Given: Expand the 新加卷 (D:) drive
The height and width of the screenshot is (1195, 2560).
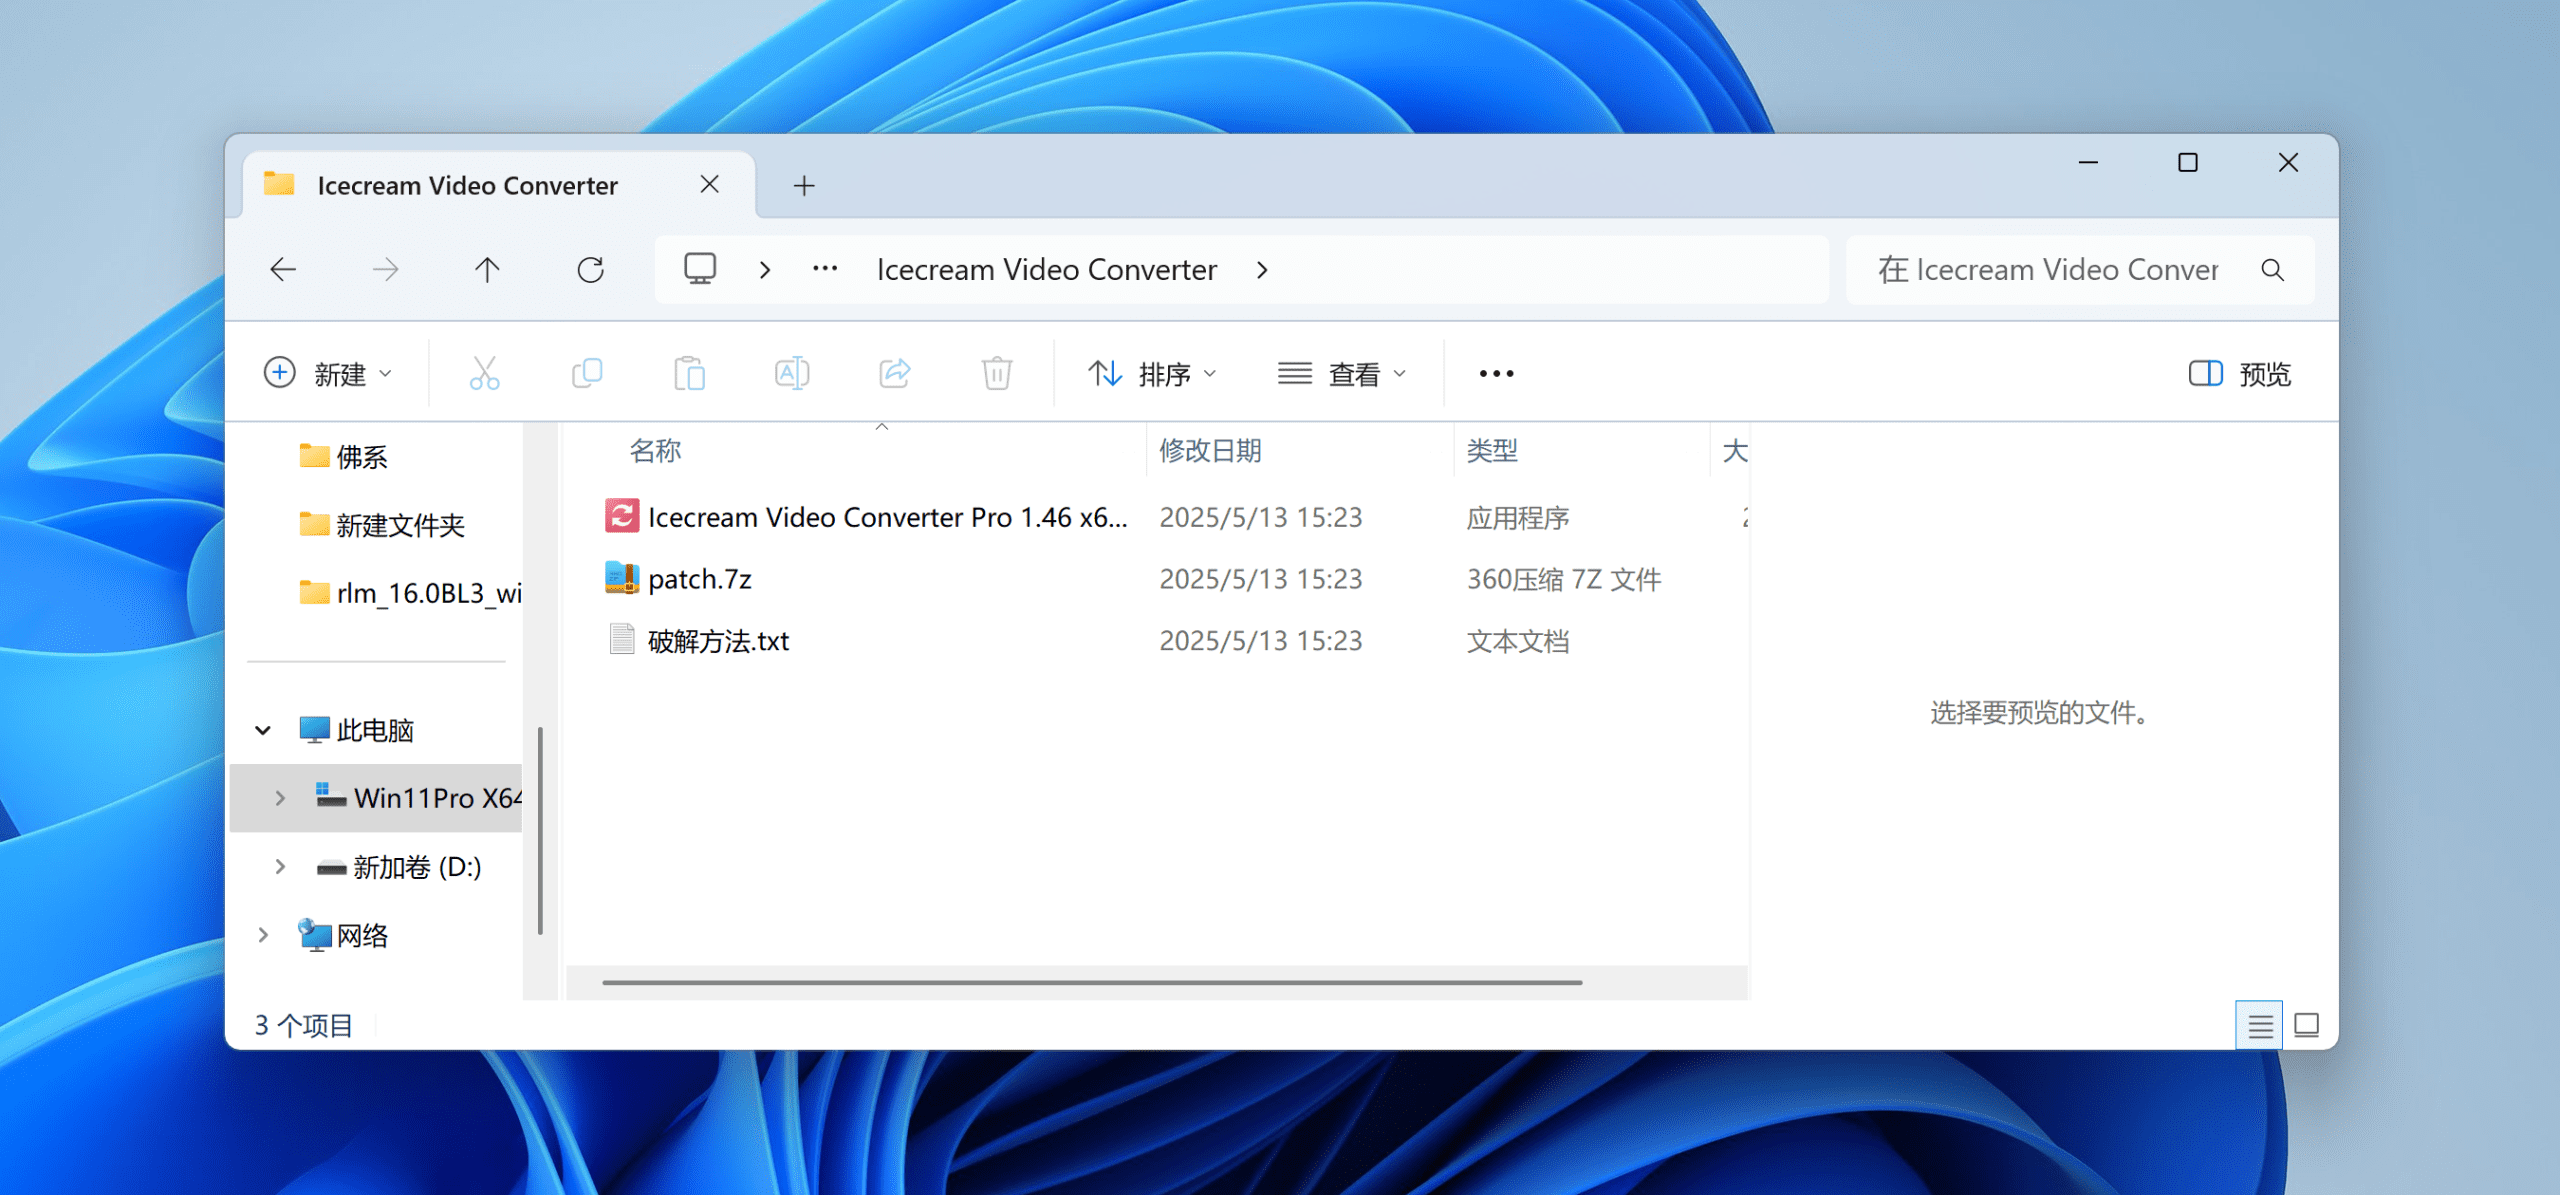Looking at the screenshot, I should coord(280,867).
